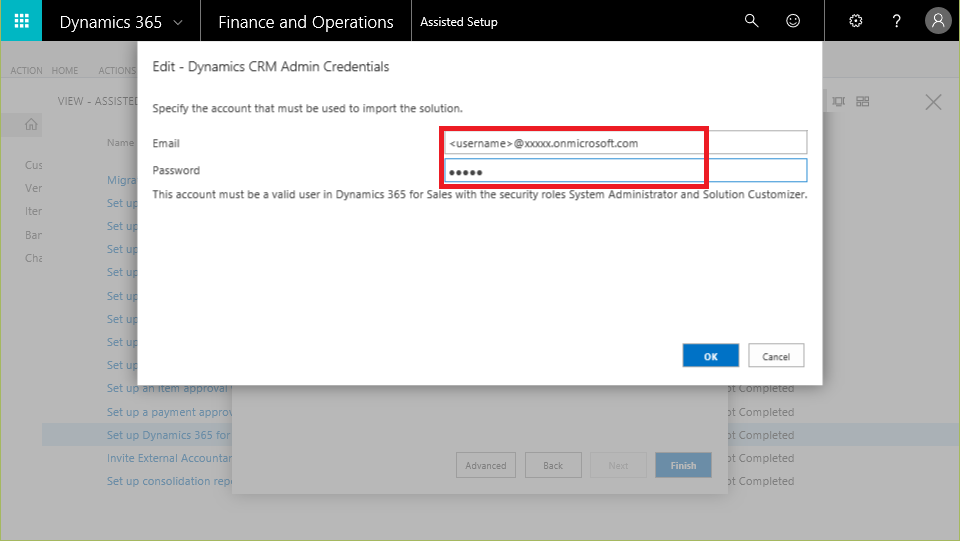The width and height of the screenshot is (960, 541).
Task: Switch to tile view icon
Action: (863, 101)
